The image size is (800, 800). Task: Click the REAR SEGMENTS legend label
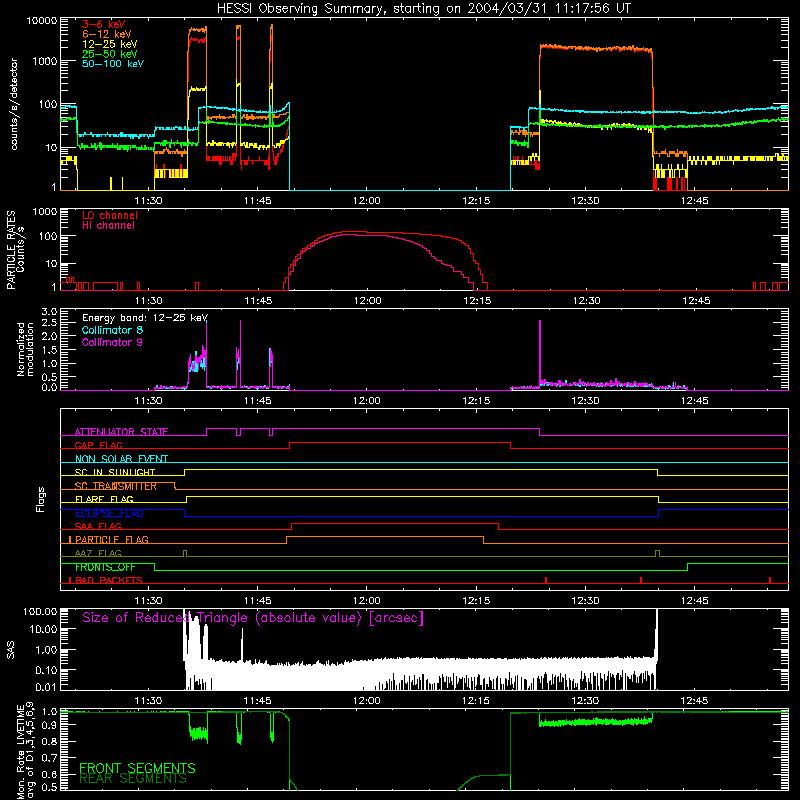pyautogui.click(x=133, y=779)
